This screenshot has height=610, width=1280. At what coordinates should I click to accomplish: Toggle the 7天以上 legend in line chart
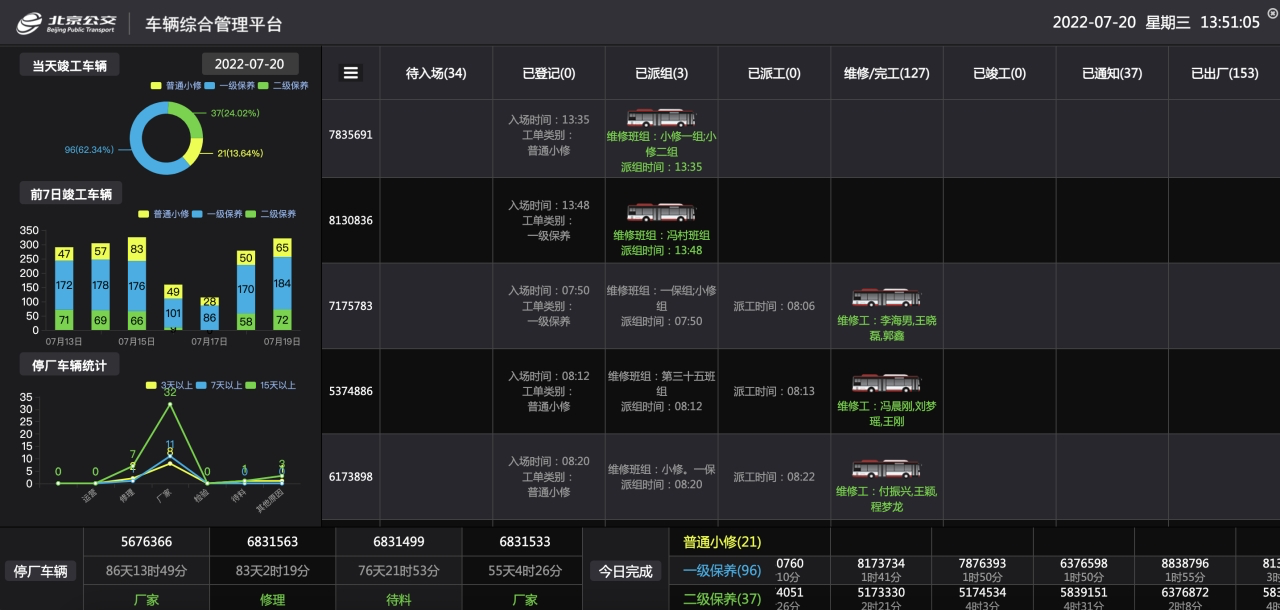(x=214, y=385)
